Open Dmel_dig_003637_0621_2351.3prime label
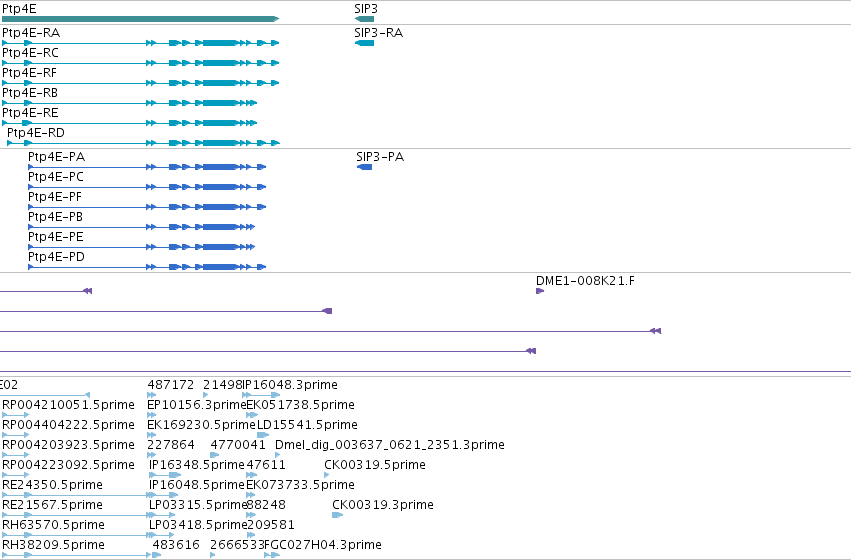Image resolution: width=851 pixels, height=560 pixels. (390, 445)
